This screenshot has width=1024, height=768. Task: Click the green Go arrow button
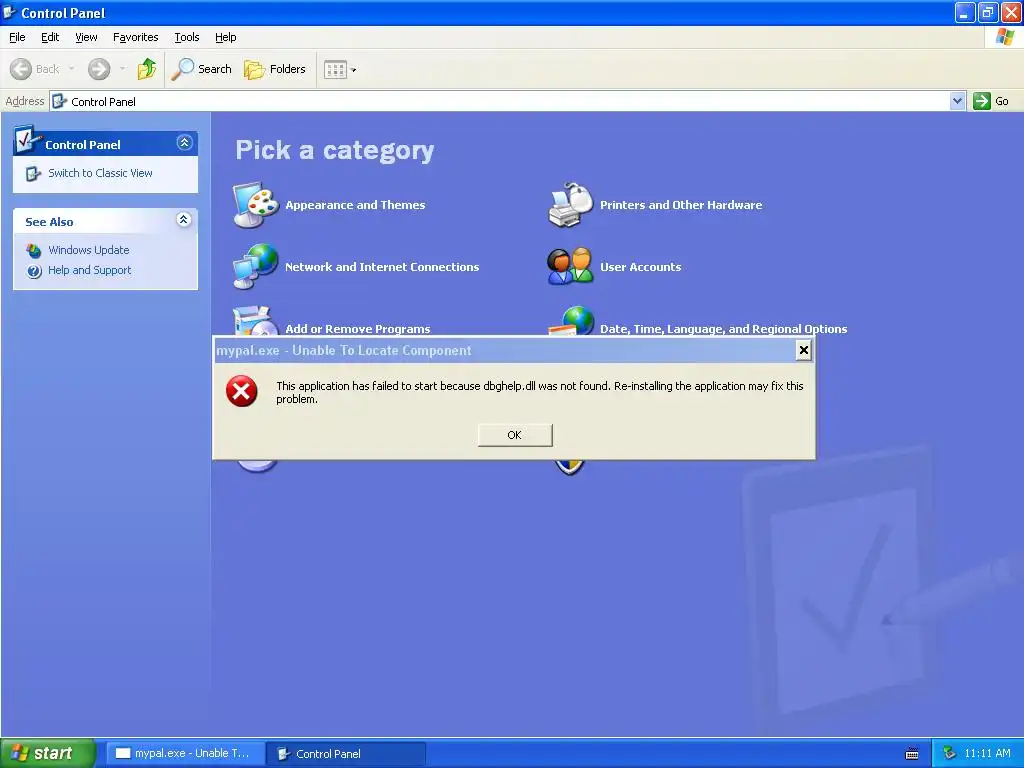982,101
